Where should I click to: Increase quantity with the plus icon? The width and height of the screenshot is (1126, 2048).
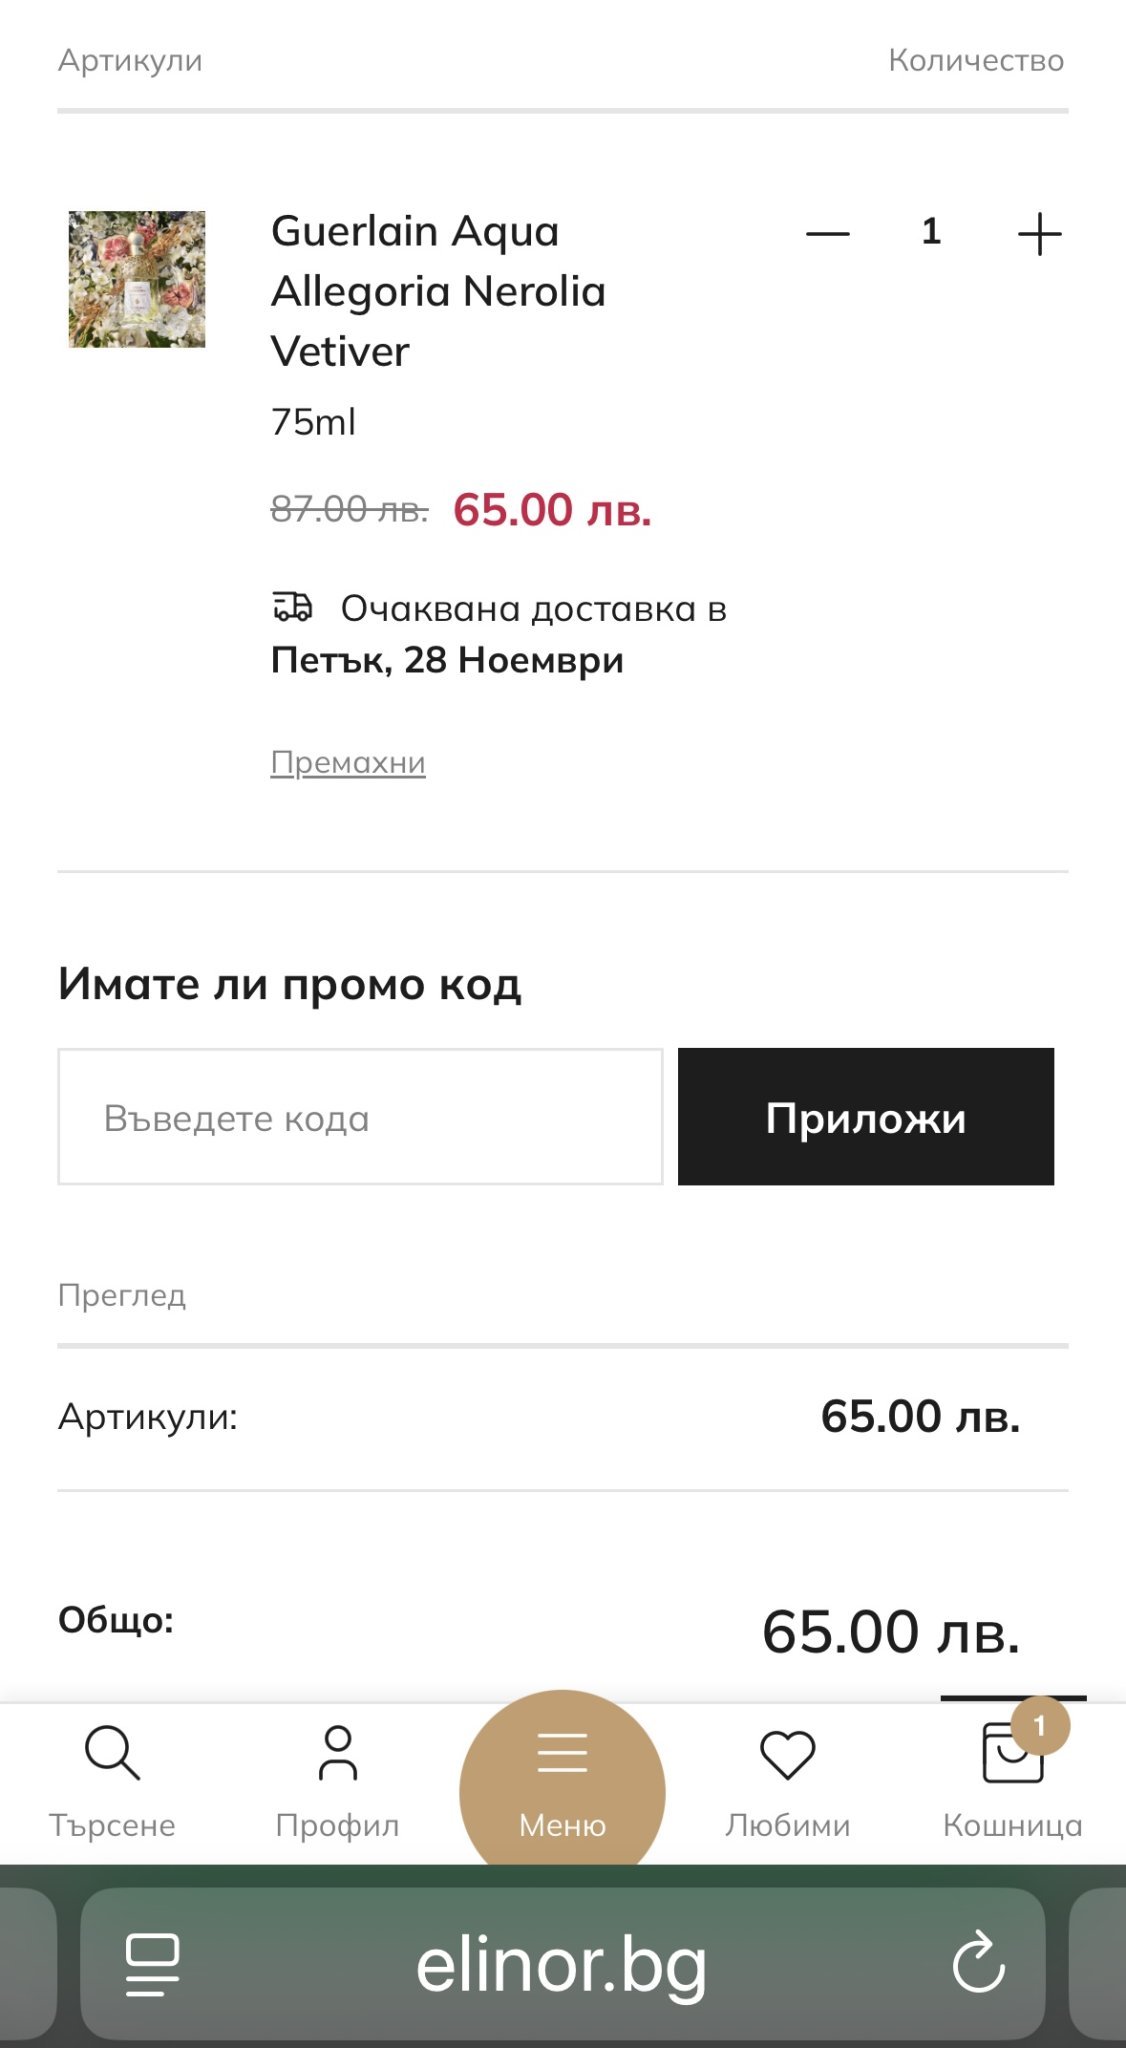pyautogui.click(x=1039, y=234)
